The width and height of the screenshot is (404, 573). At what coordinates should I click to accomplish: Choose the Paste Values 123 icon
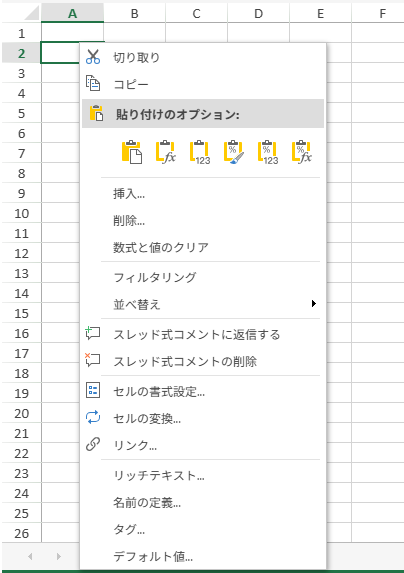point(200,152)
